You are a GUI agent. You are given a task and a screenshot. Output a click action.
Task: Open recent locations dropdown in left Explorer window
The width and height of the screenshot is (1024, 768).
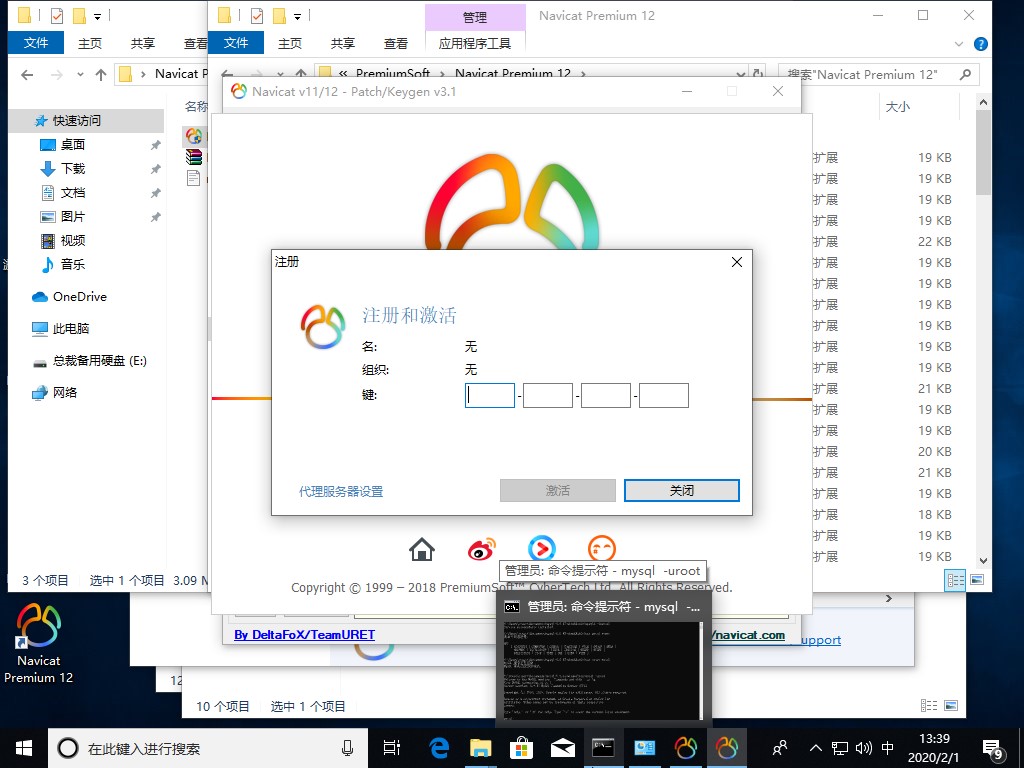tap(80, 74)
